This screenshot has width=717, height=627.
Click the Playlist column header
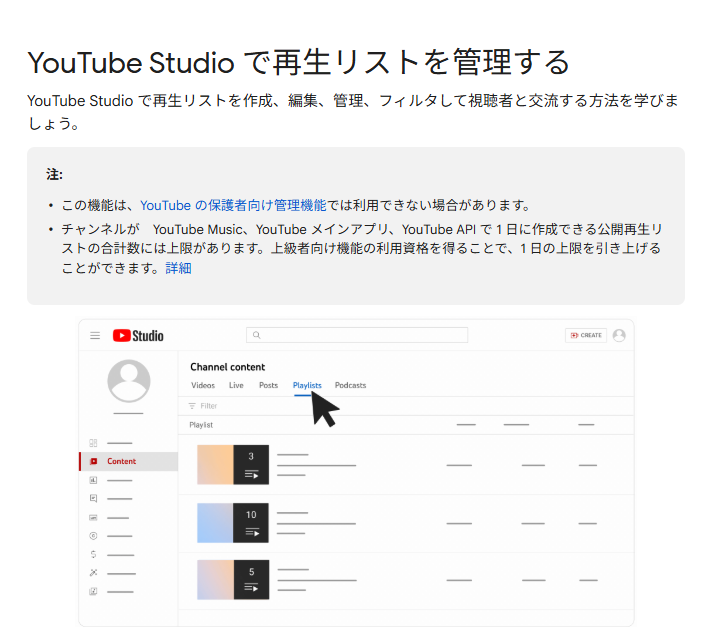click(x=201, y=425)
